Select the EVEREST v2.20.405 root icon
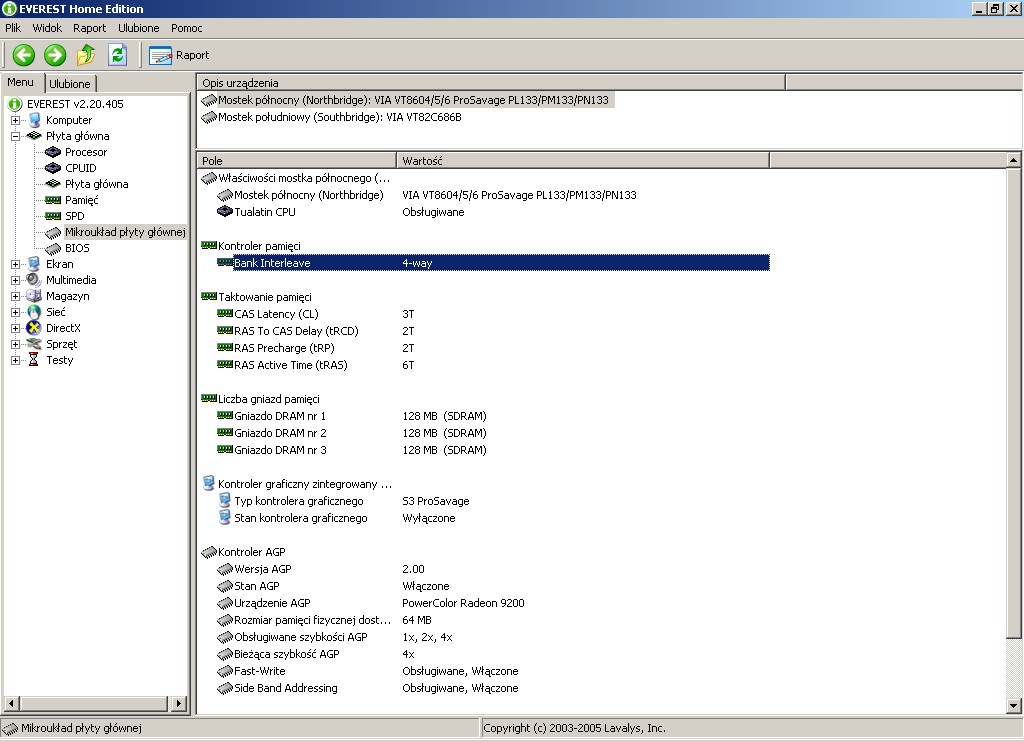The height and width of the screenshot is (742, 1024). coord(15,104)
